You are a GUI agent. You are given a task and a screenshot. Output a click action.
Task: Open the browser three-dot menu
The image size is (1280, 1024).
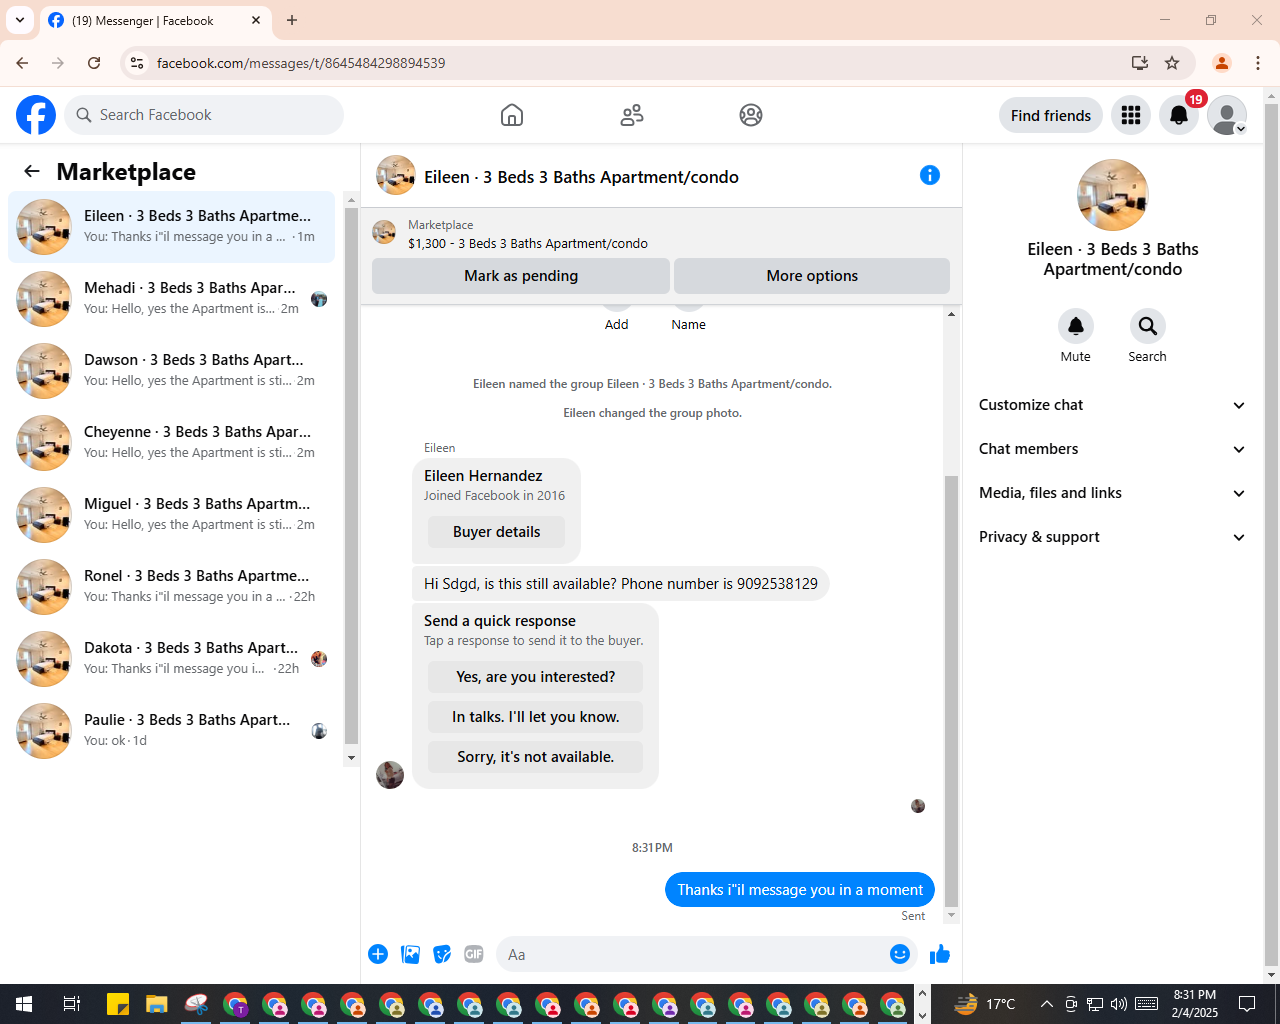1258,63
